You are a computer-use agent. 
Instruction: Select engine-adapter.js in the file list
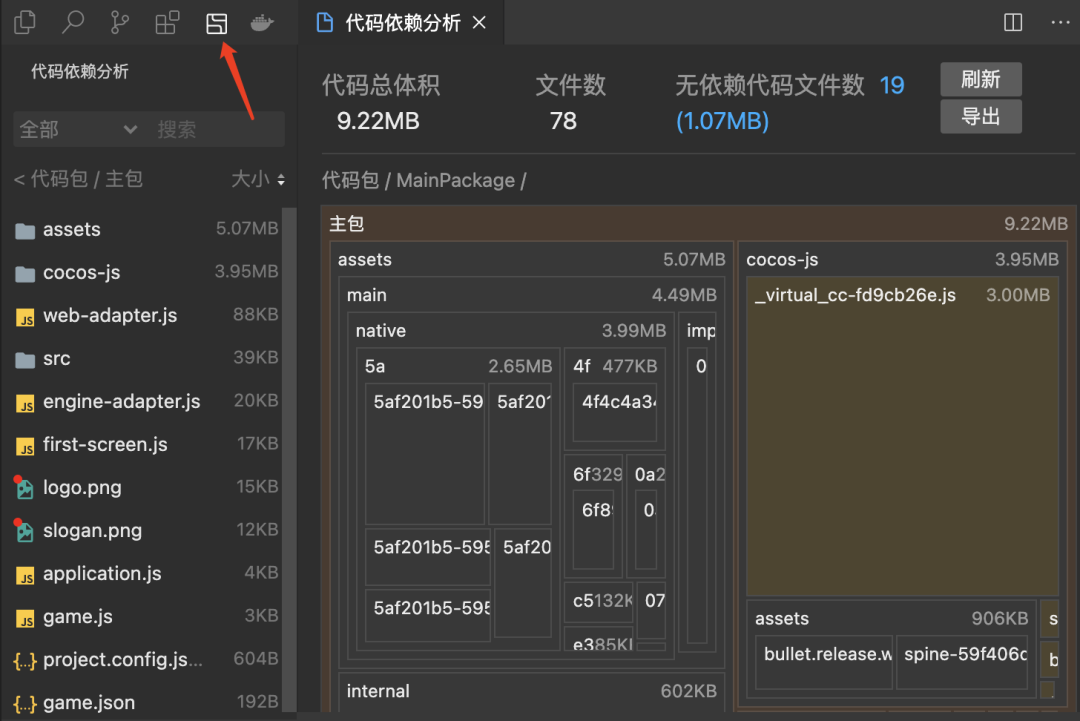tap(147, 401)
